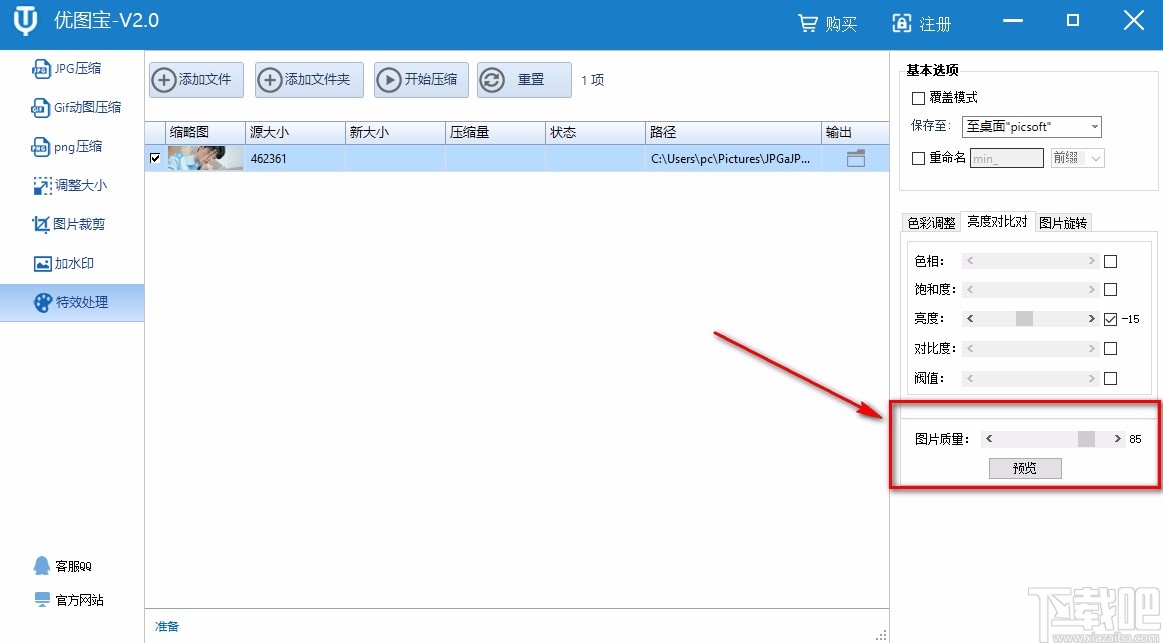Image resolution: width=1163 pixels, height=643 pixels.
Task: Click the output folder icon in the file row
Action: tap(856, 158)
